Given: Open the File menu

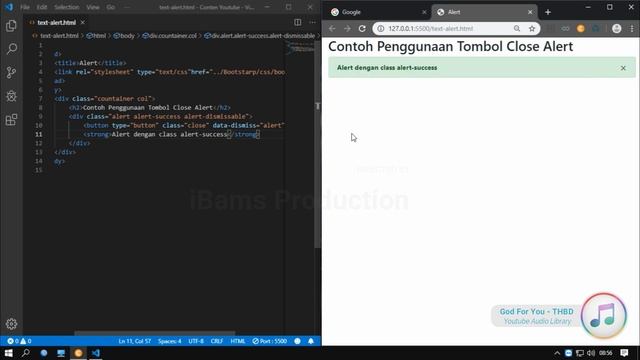Looking at the screenshot, I should 25,7.
